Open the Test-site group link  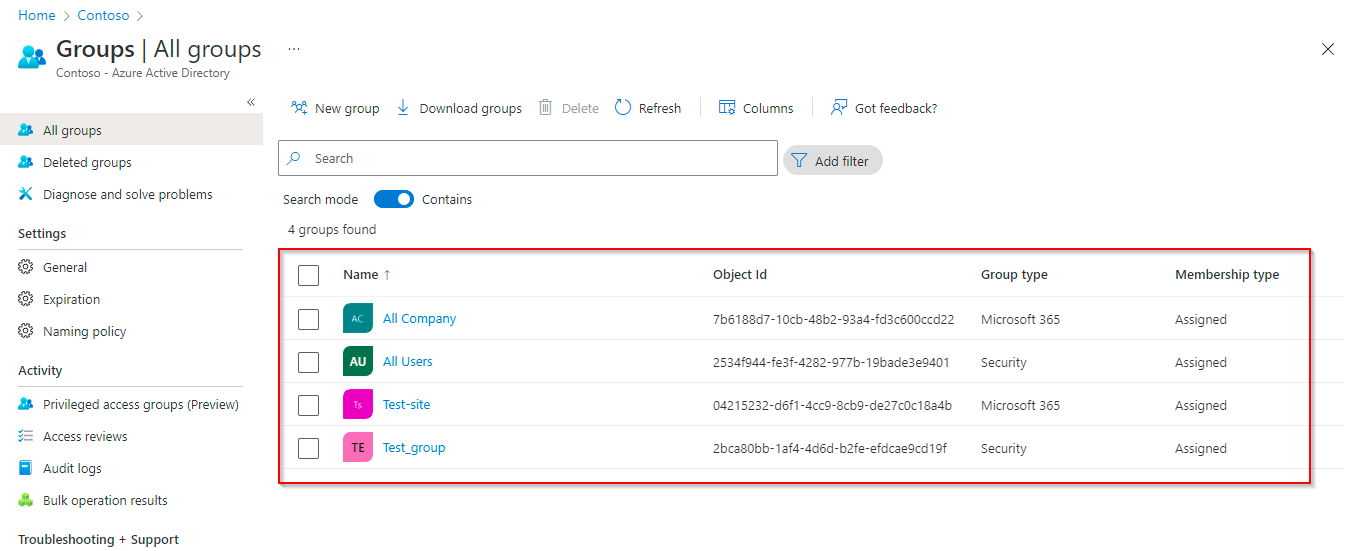tap(407, 404)
